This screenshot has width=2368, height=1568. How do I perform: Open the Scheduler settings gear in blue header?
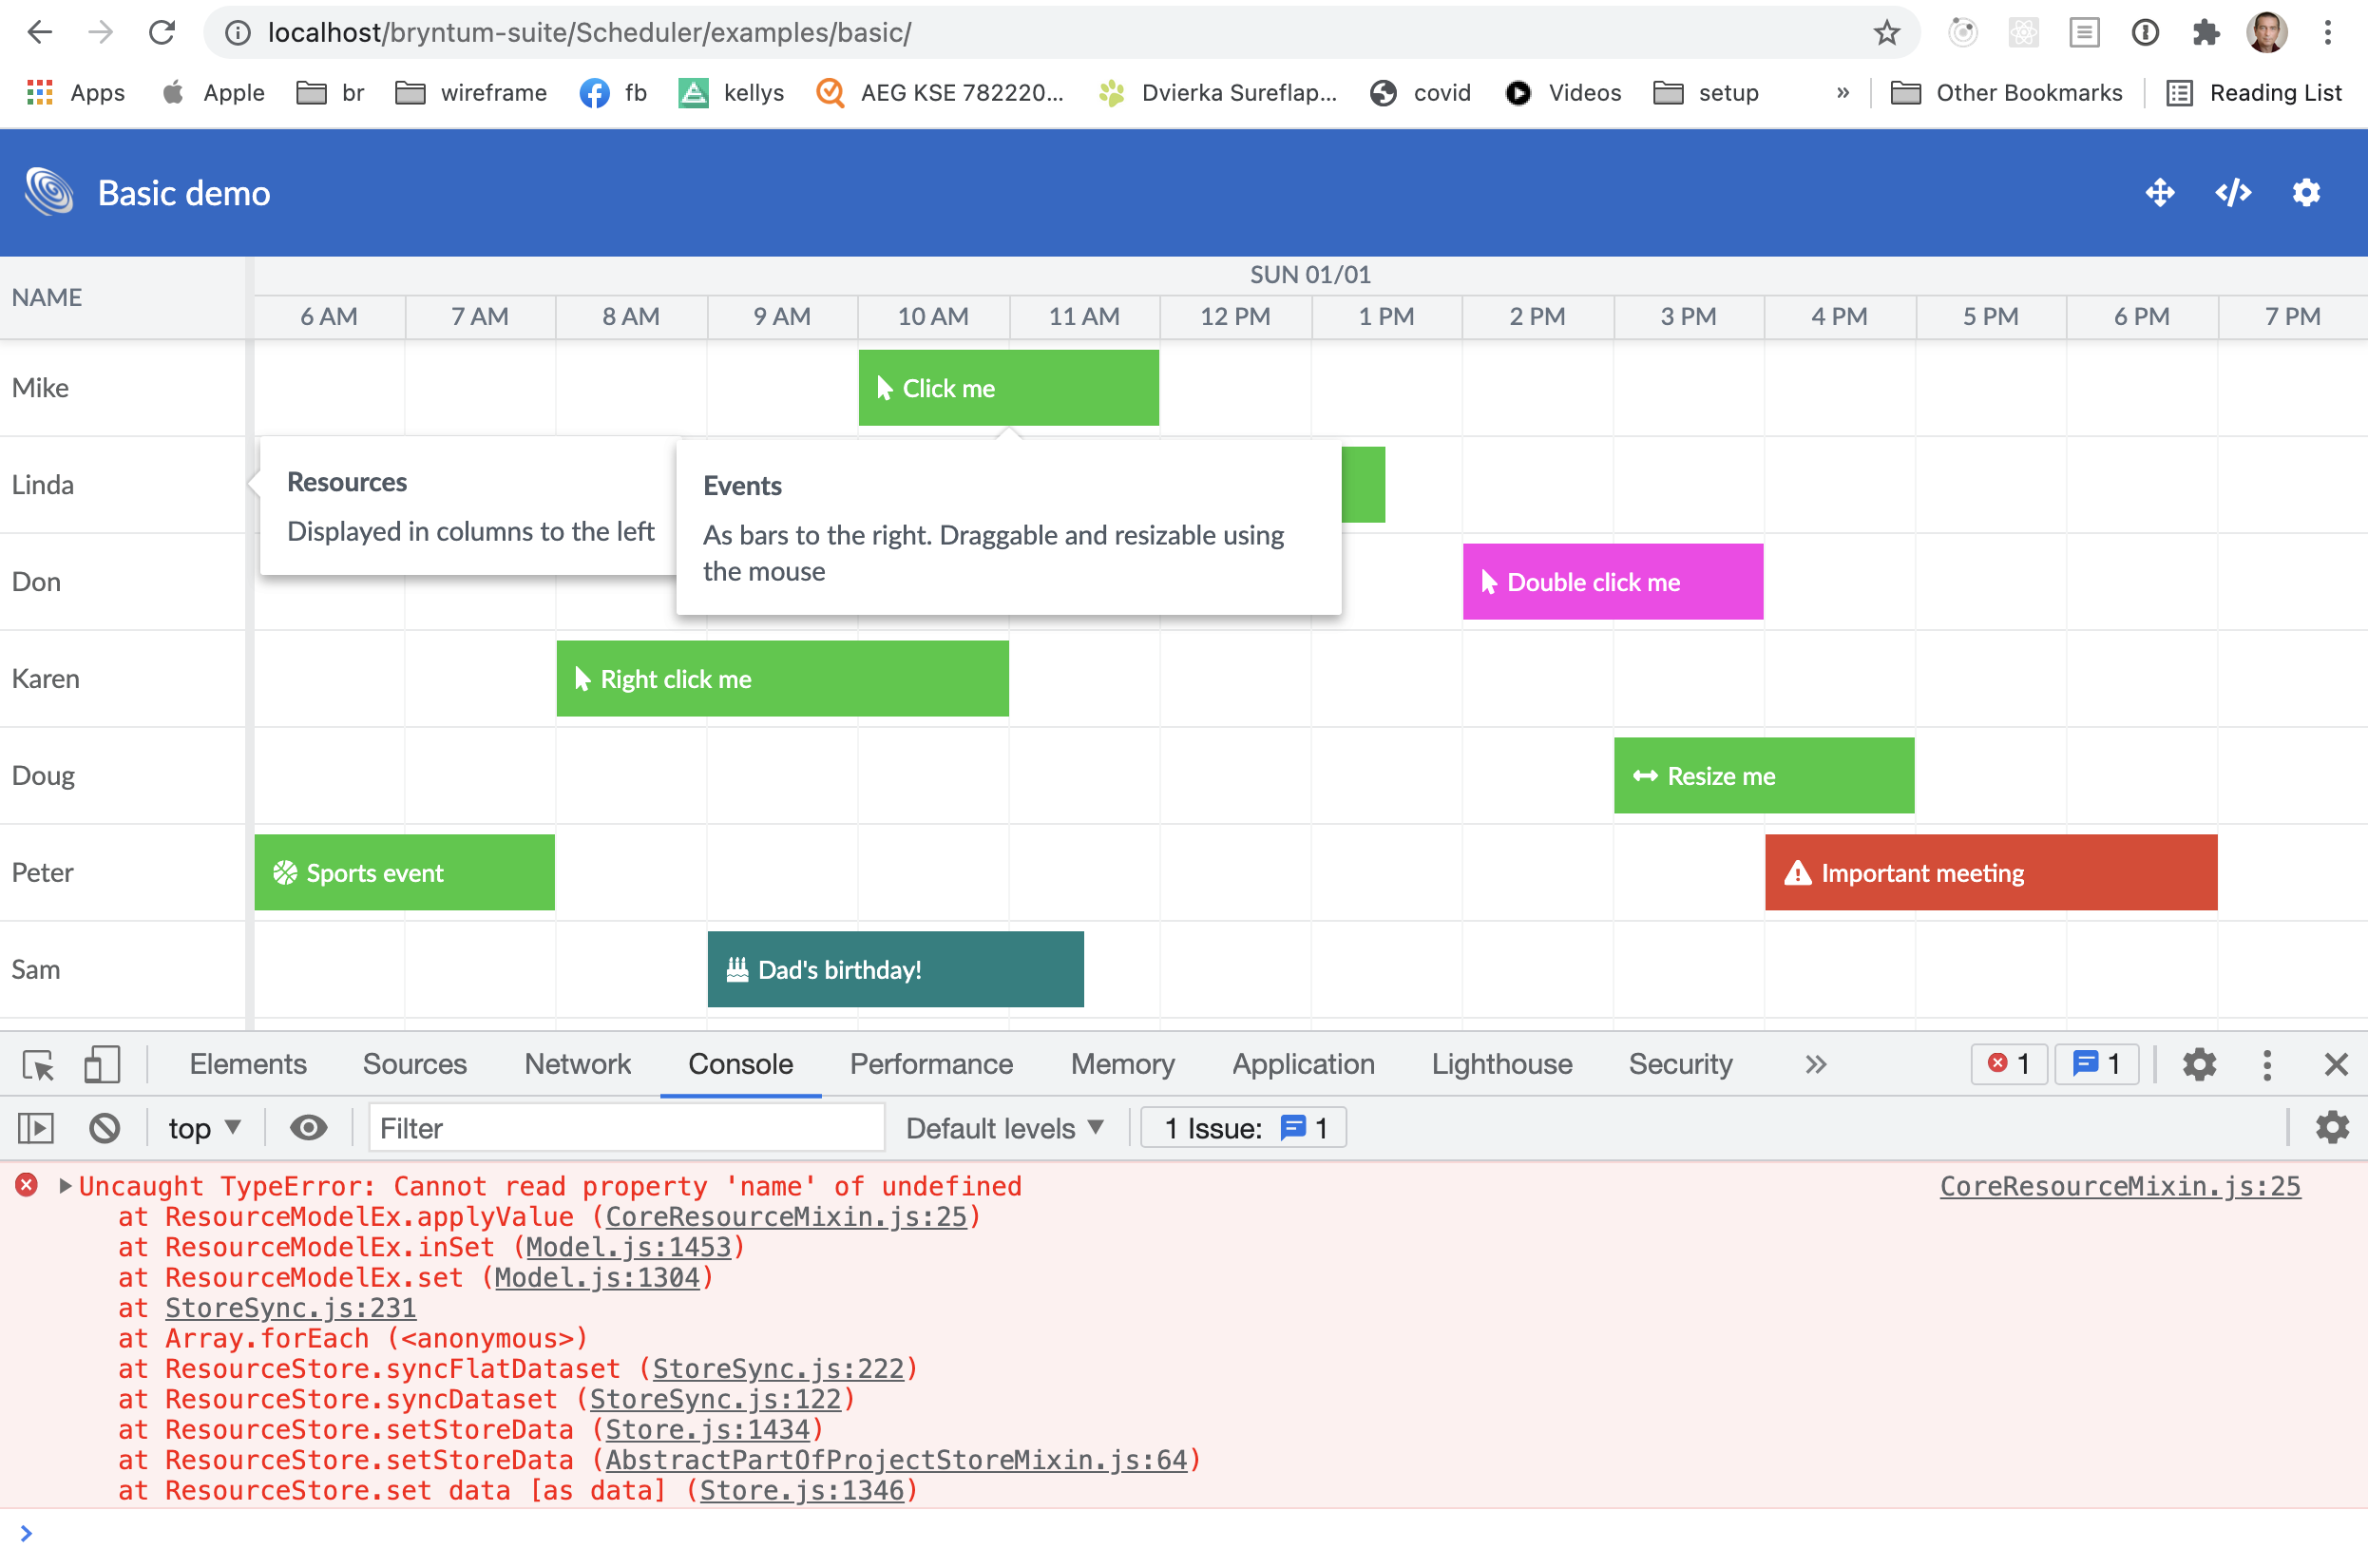(x=2306, y=192)
